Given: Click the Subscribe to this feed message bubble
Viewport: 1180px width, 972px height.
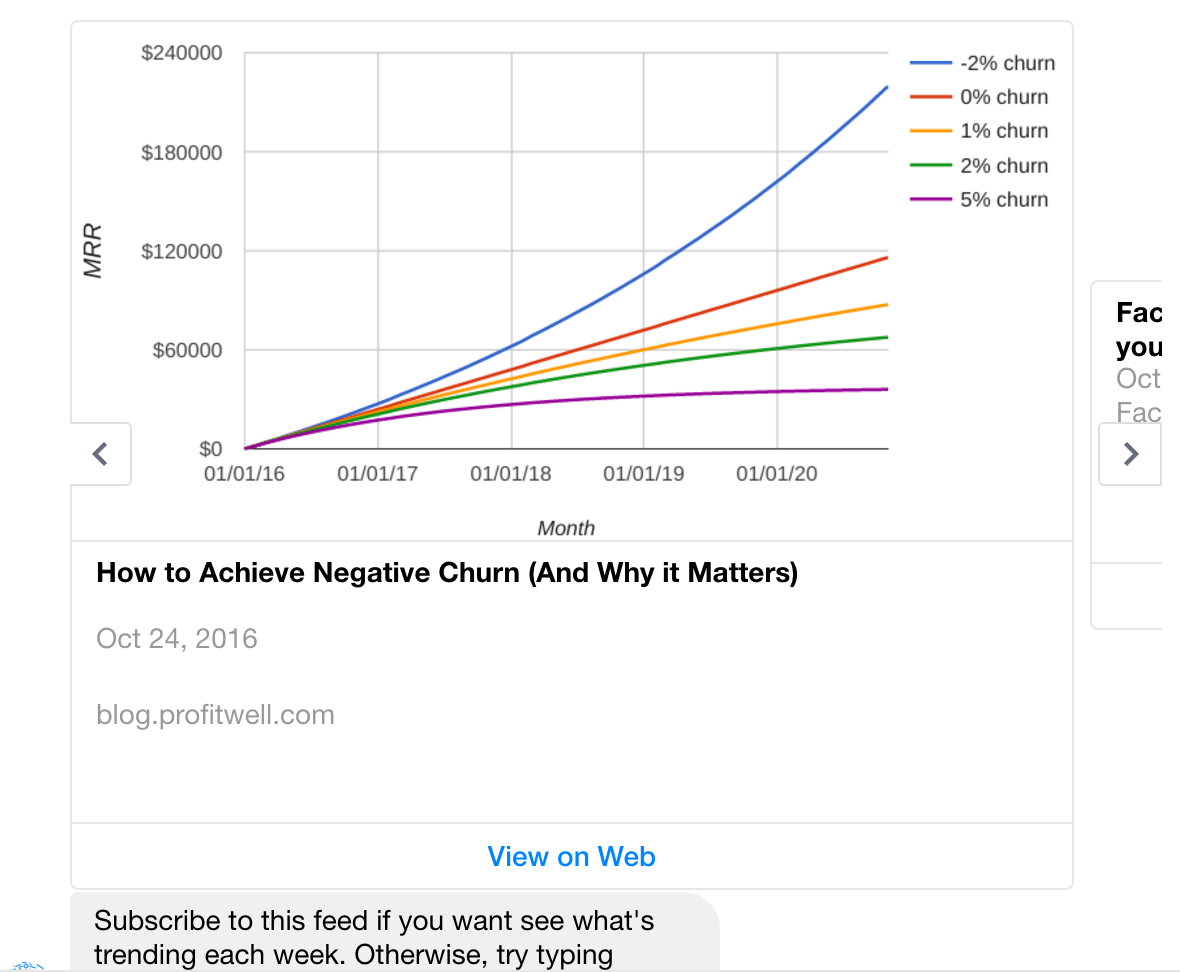Looking at the screenshot, I should click(x=395, y=933).
